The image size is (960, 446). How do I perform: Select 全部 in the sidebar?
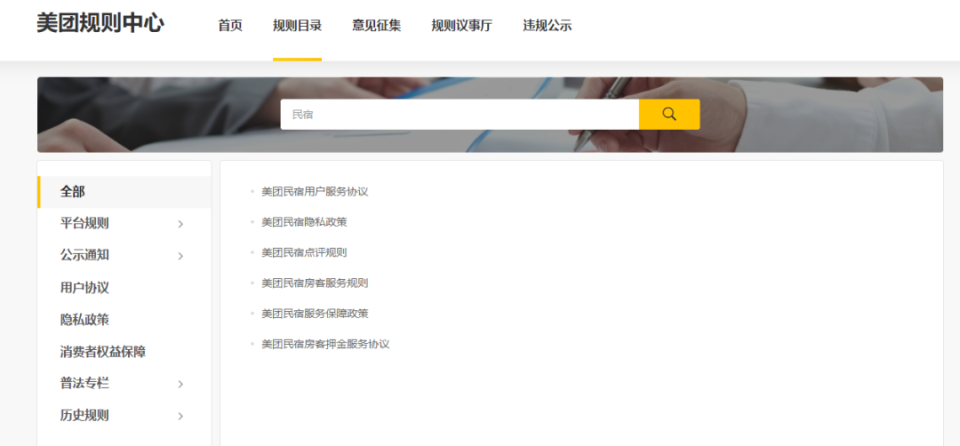point(124,192)
